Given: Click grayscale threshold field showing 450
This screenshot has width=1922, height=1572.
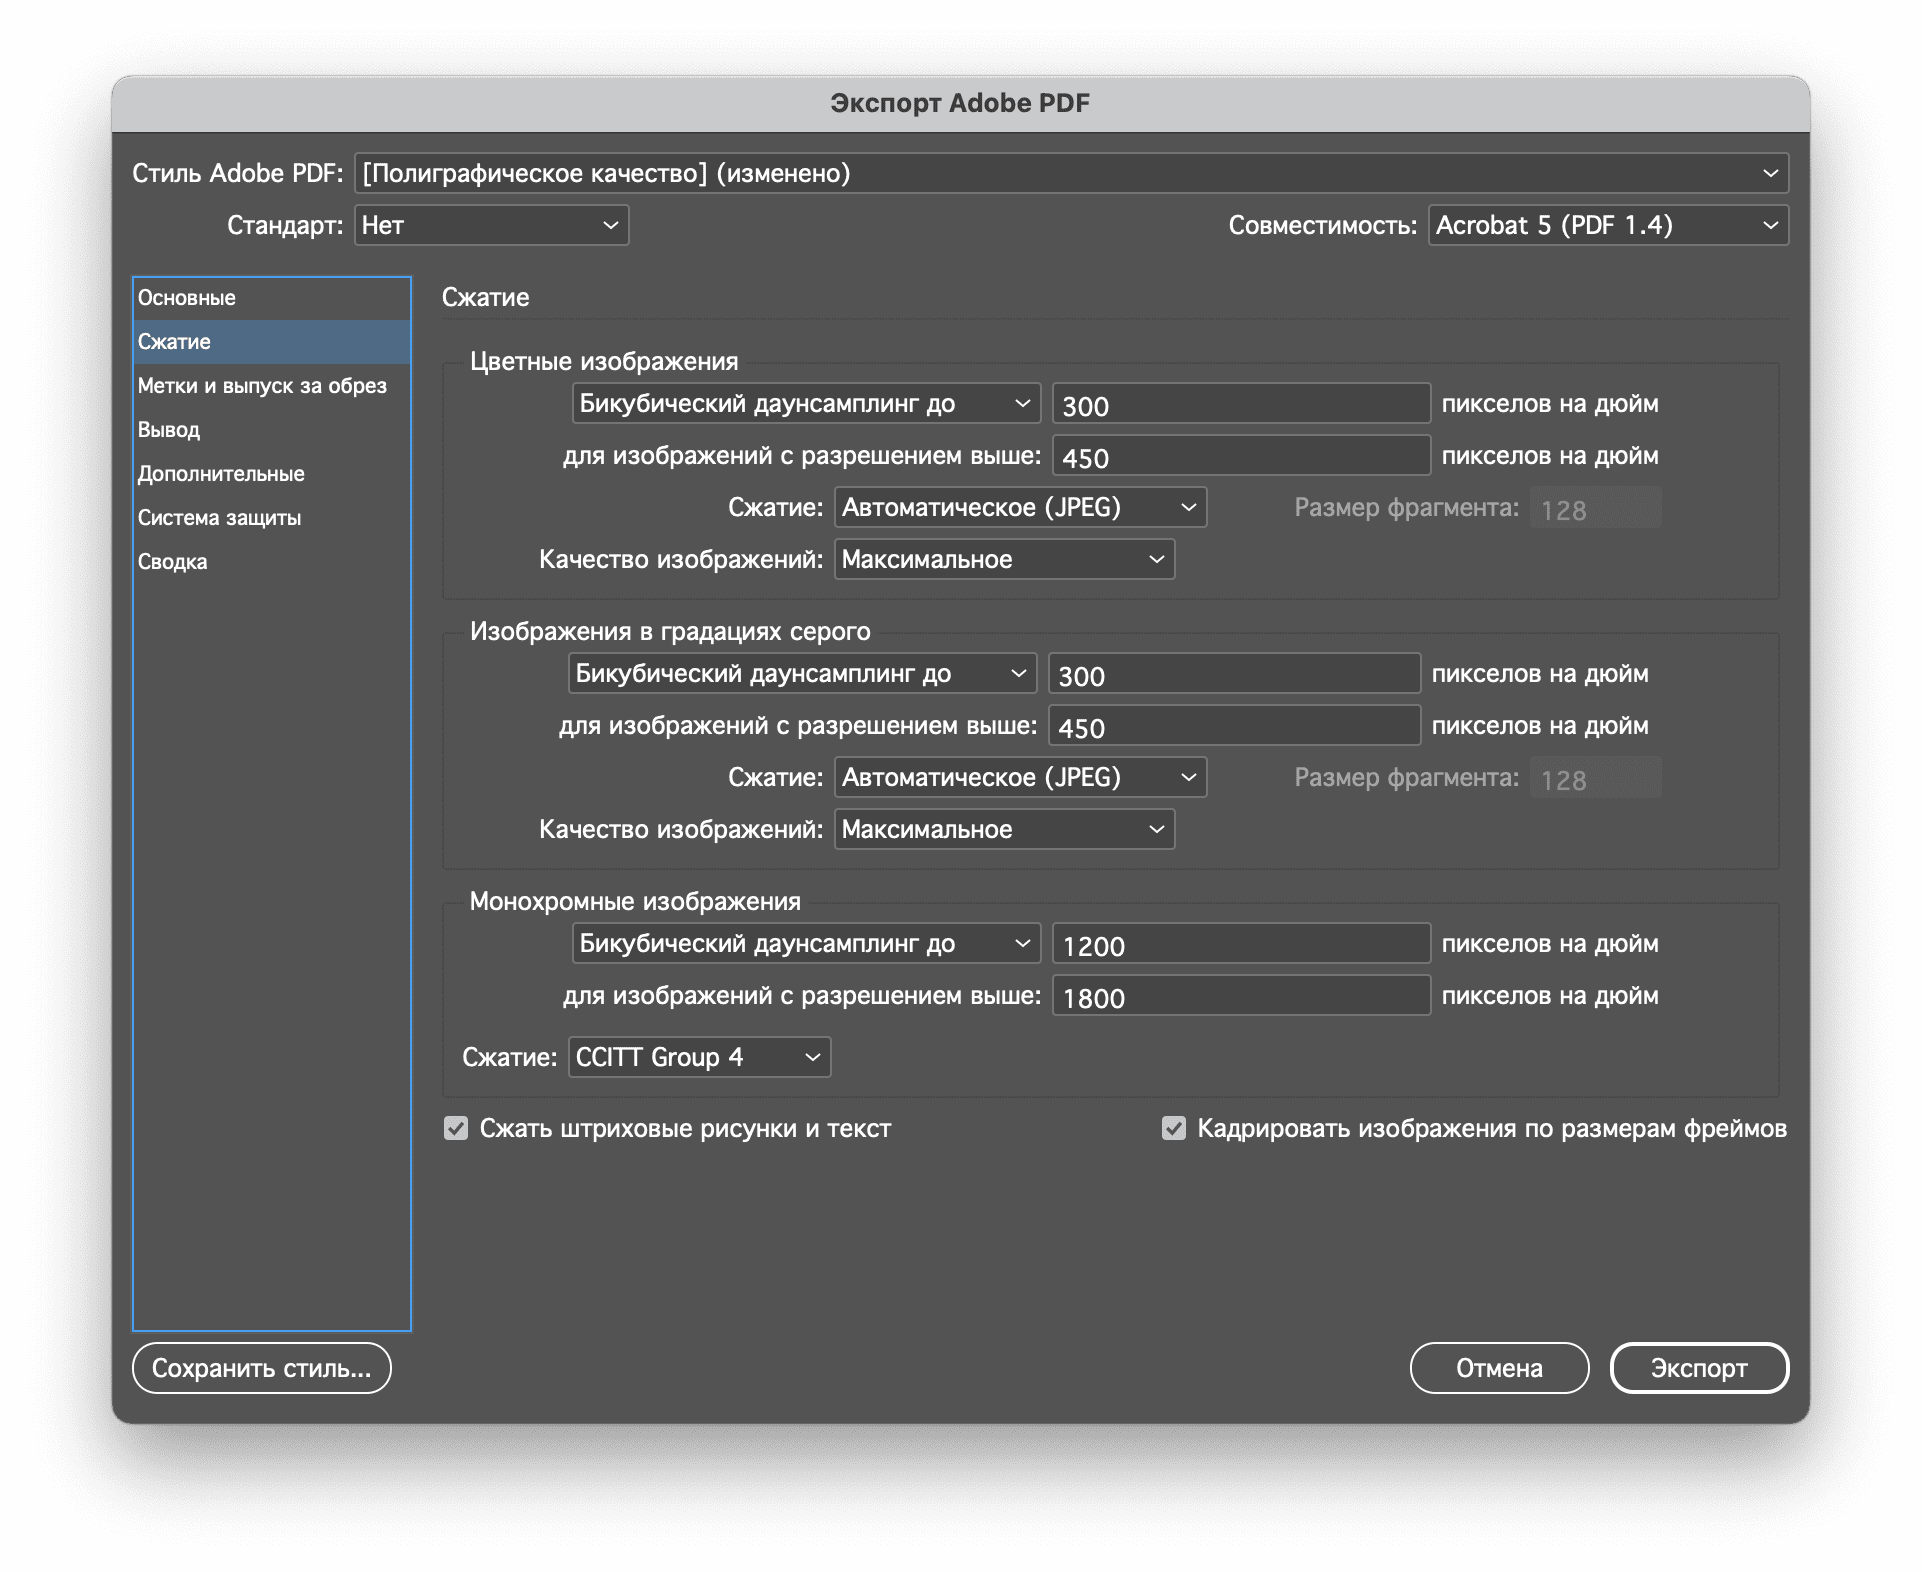Looking at the screenshot, I should click(1234, 726).
